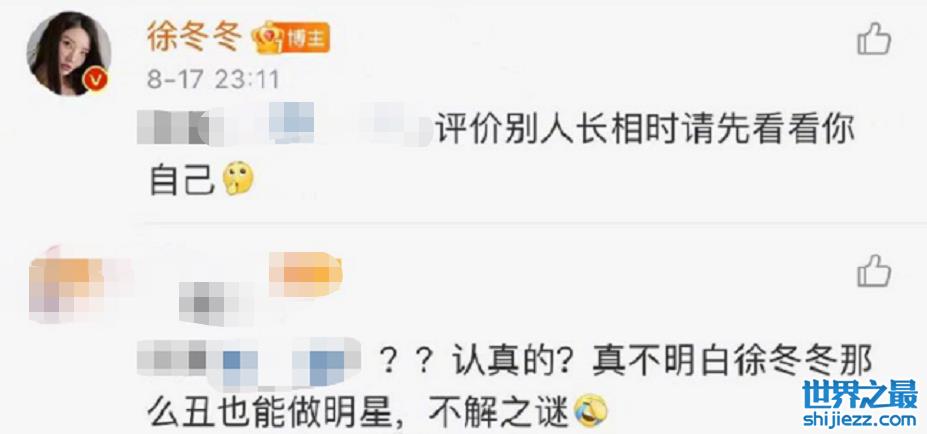Open the shijiezz.com link
Image resolution: width=927 pixels, height=434 pixels.
click(x=860, y=419)
